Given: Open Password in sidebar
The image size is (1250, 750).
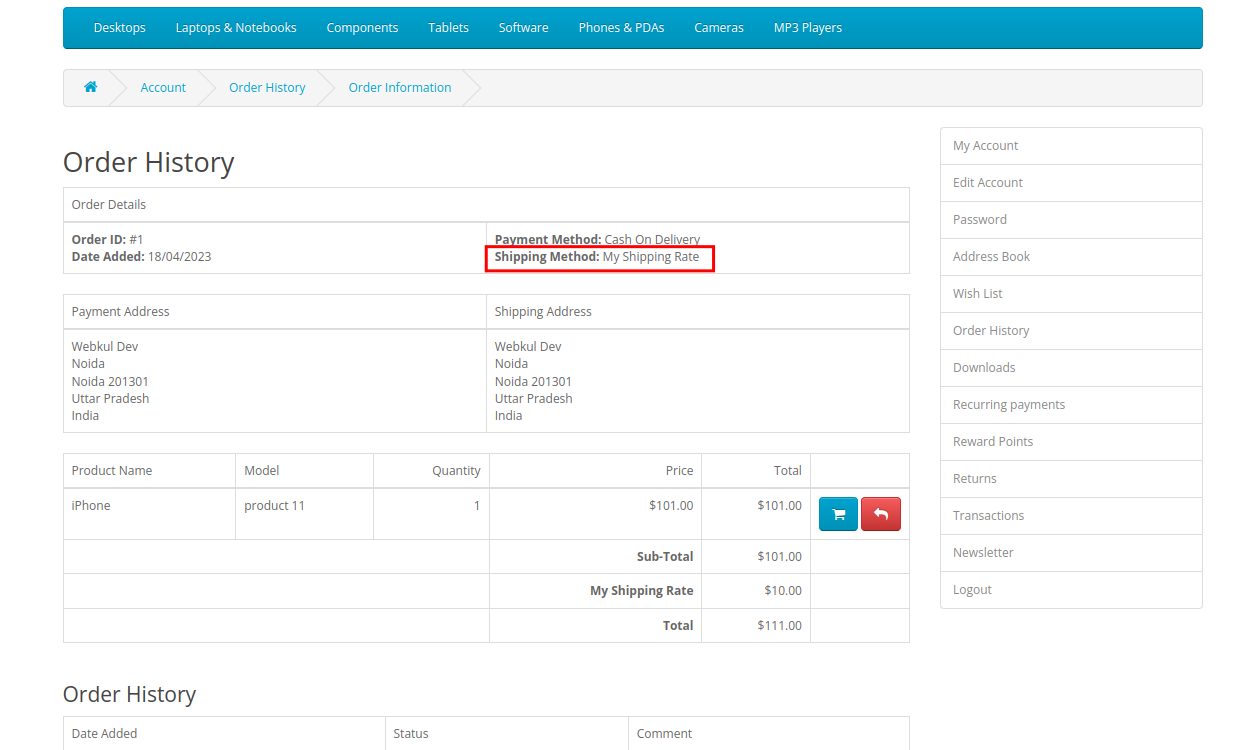Looking at the screenshot, I should (1071, 220).
